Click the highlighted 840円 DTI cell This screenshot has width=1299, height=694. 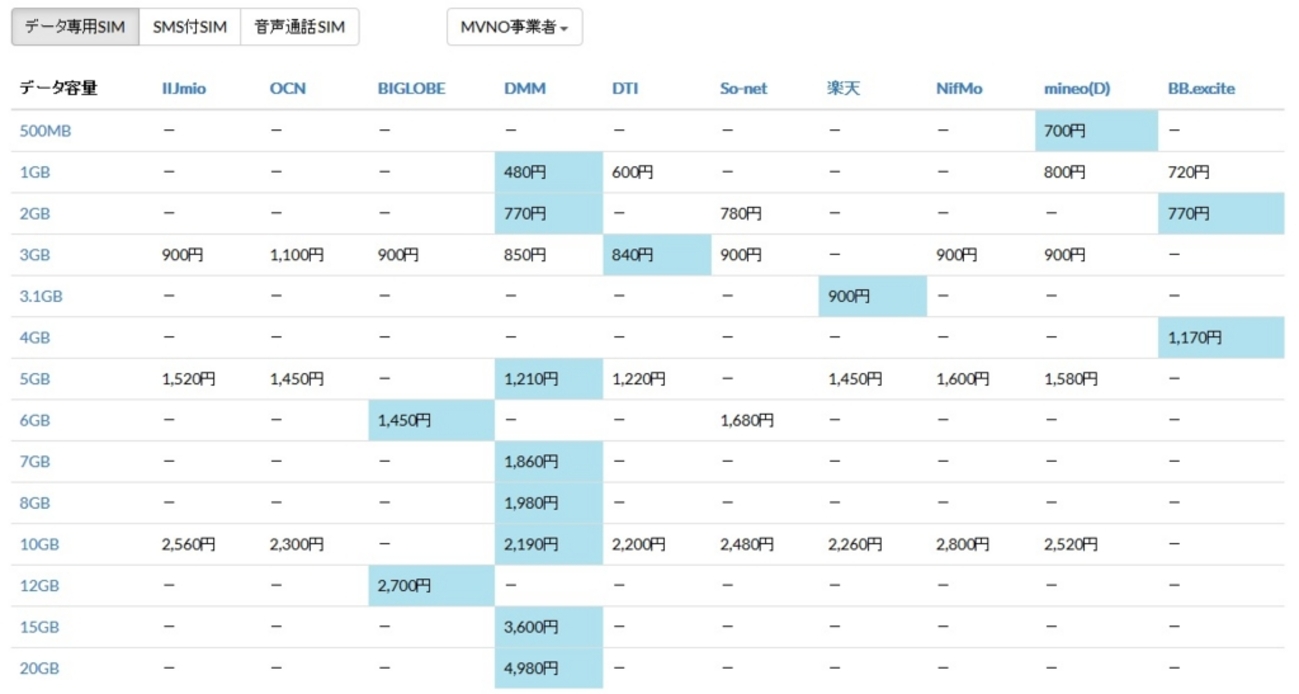click(x=657, y=255)
